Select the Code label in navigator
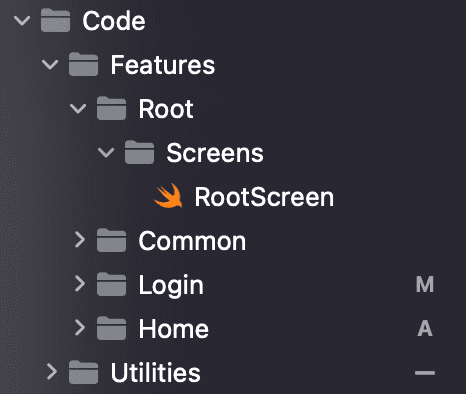This screenshot has width=466, height=394. coord(114,21)
